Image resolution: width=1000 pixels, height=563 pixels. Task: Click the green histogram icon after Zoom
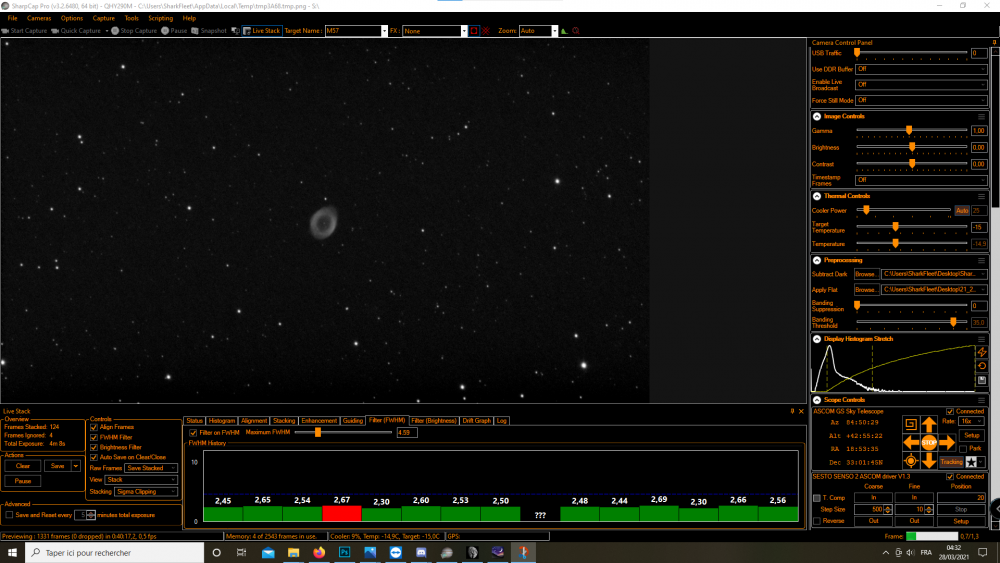tap(564, 31)
